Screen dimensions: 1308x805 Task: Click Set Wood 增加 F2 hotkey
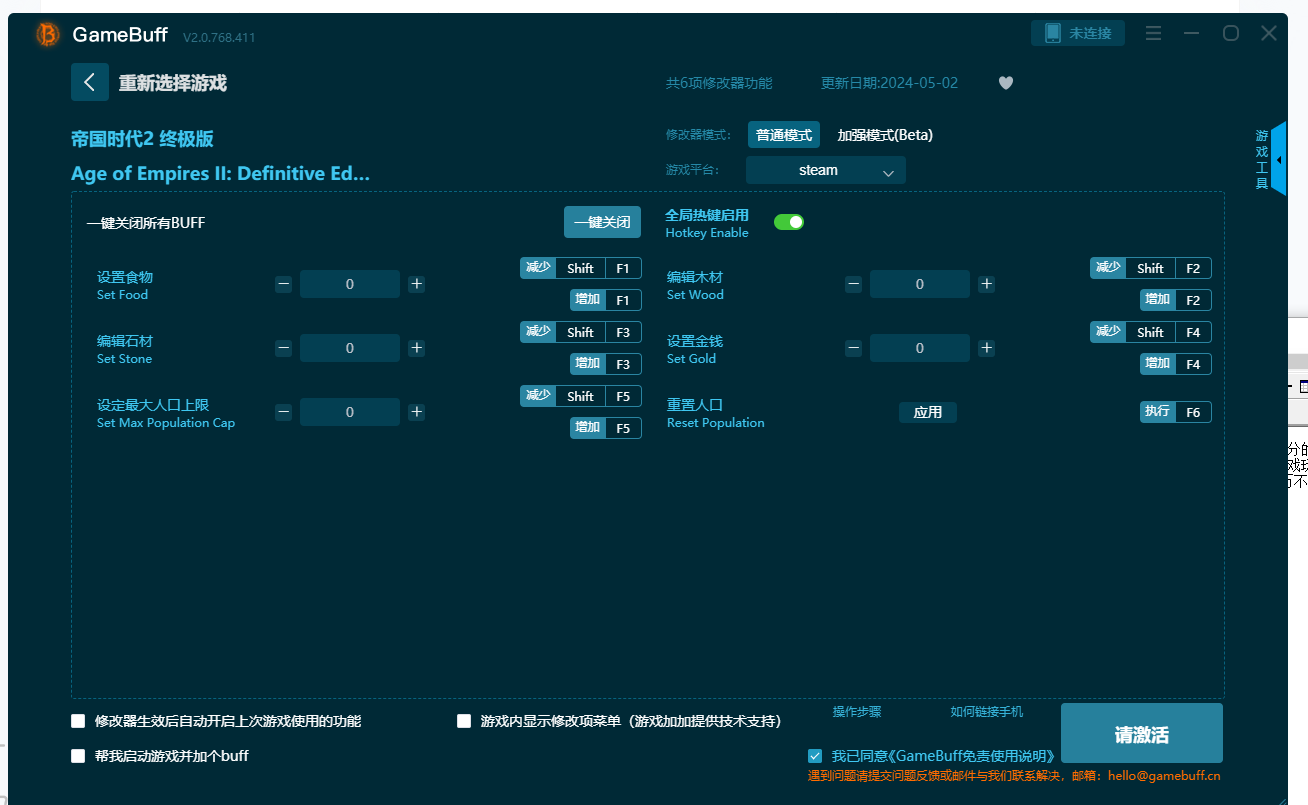pos(1176,300)
